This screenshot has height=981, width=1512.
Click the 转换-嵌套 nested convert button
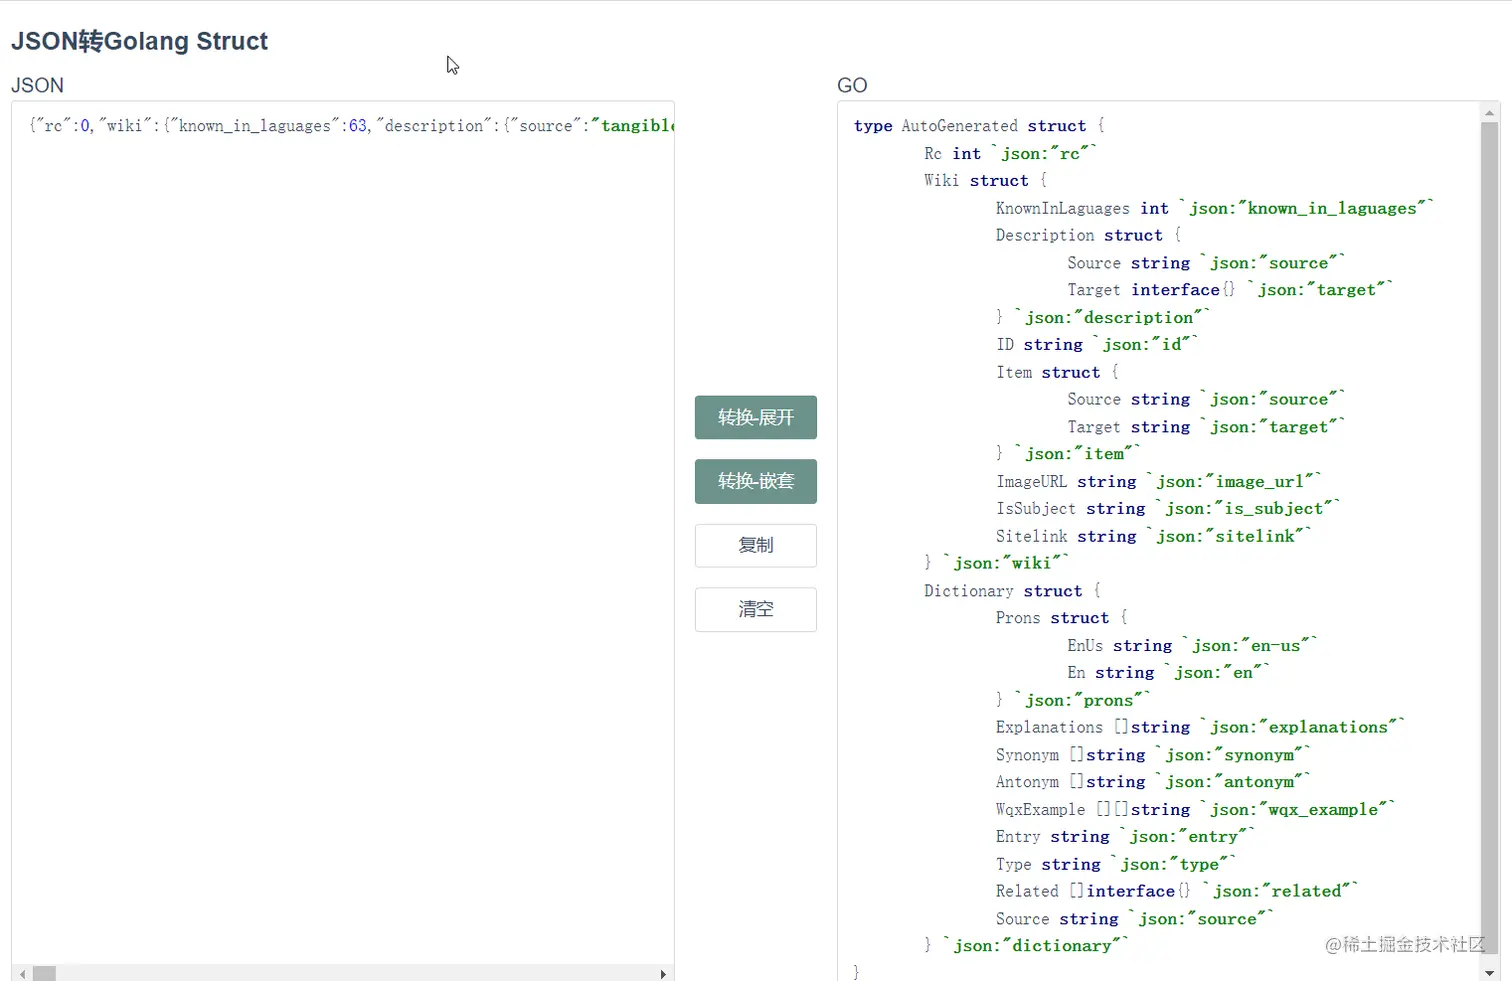point(756,481)
